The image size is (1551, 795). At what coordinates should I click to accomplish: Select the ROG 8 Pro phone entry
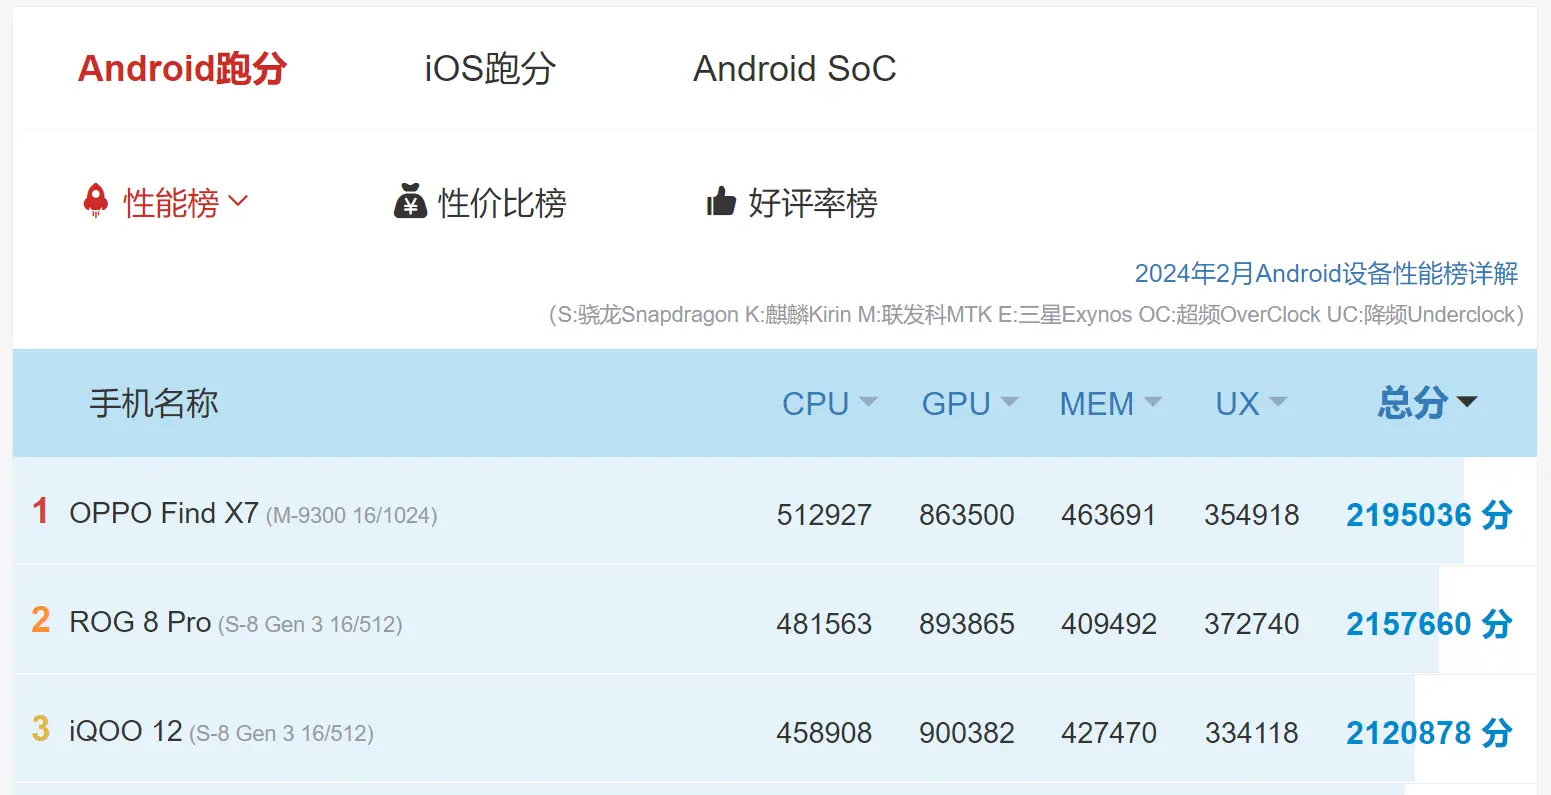(x=140, y=622)
